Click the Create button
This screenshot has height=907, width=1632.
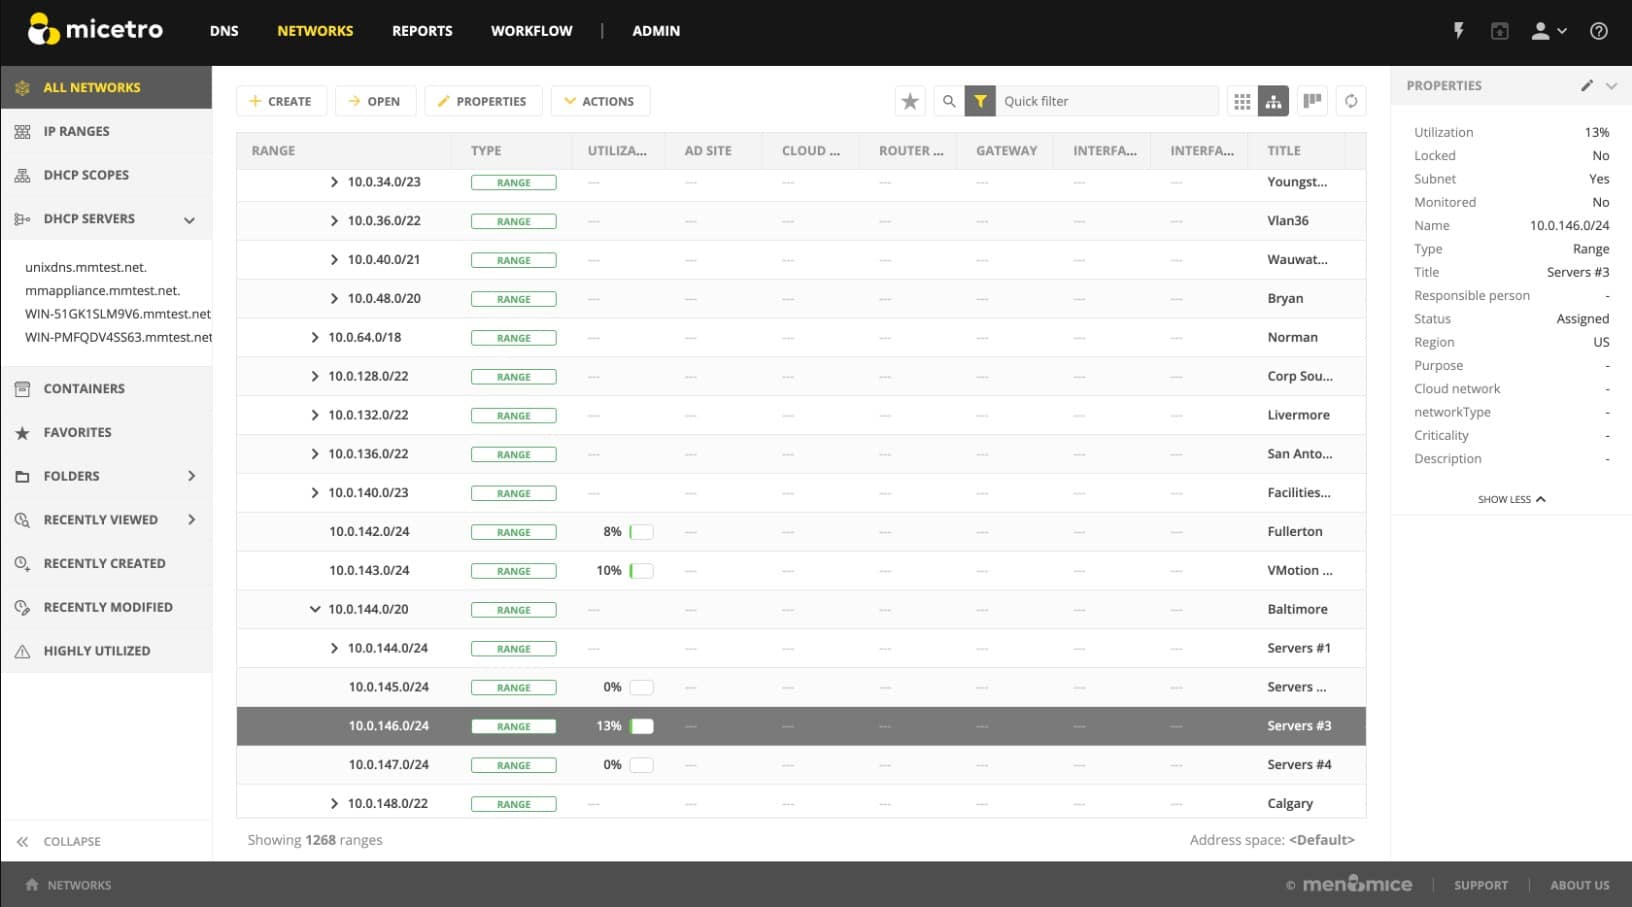pyautogui.click(x=281, y=101)
